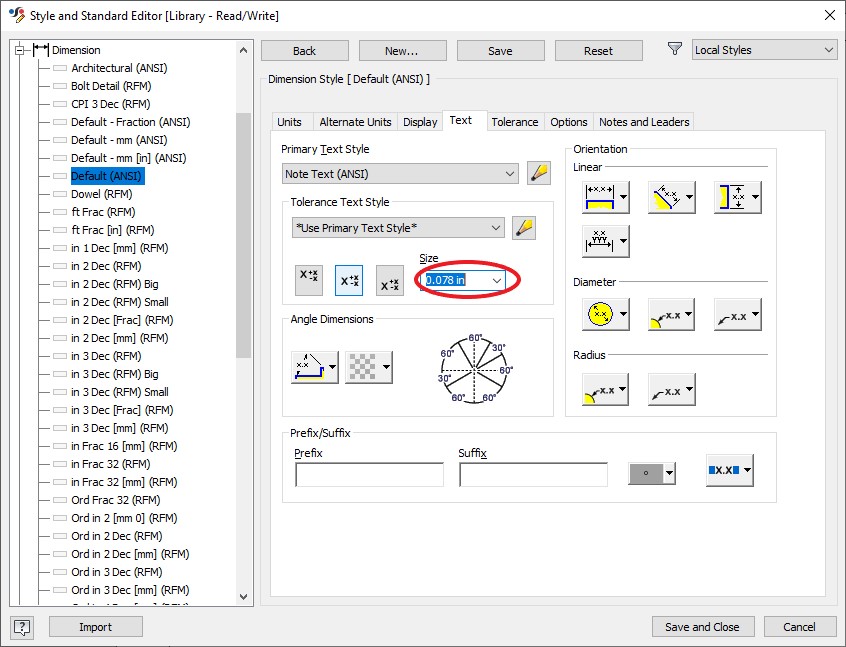Select in 3 Dec [Frac] (RFM) style
The image size is (846, 647).
pos(122,410)
